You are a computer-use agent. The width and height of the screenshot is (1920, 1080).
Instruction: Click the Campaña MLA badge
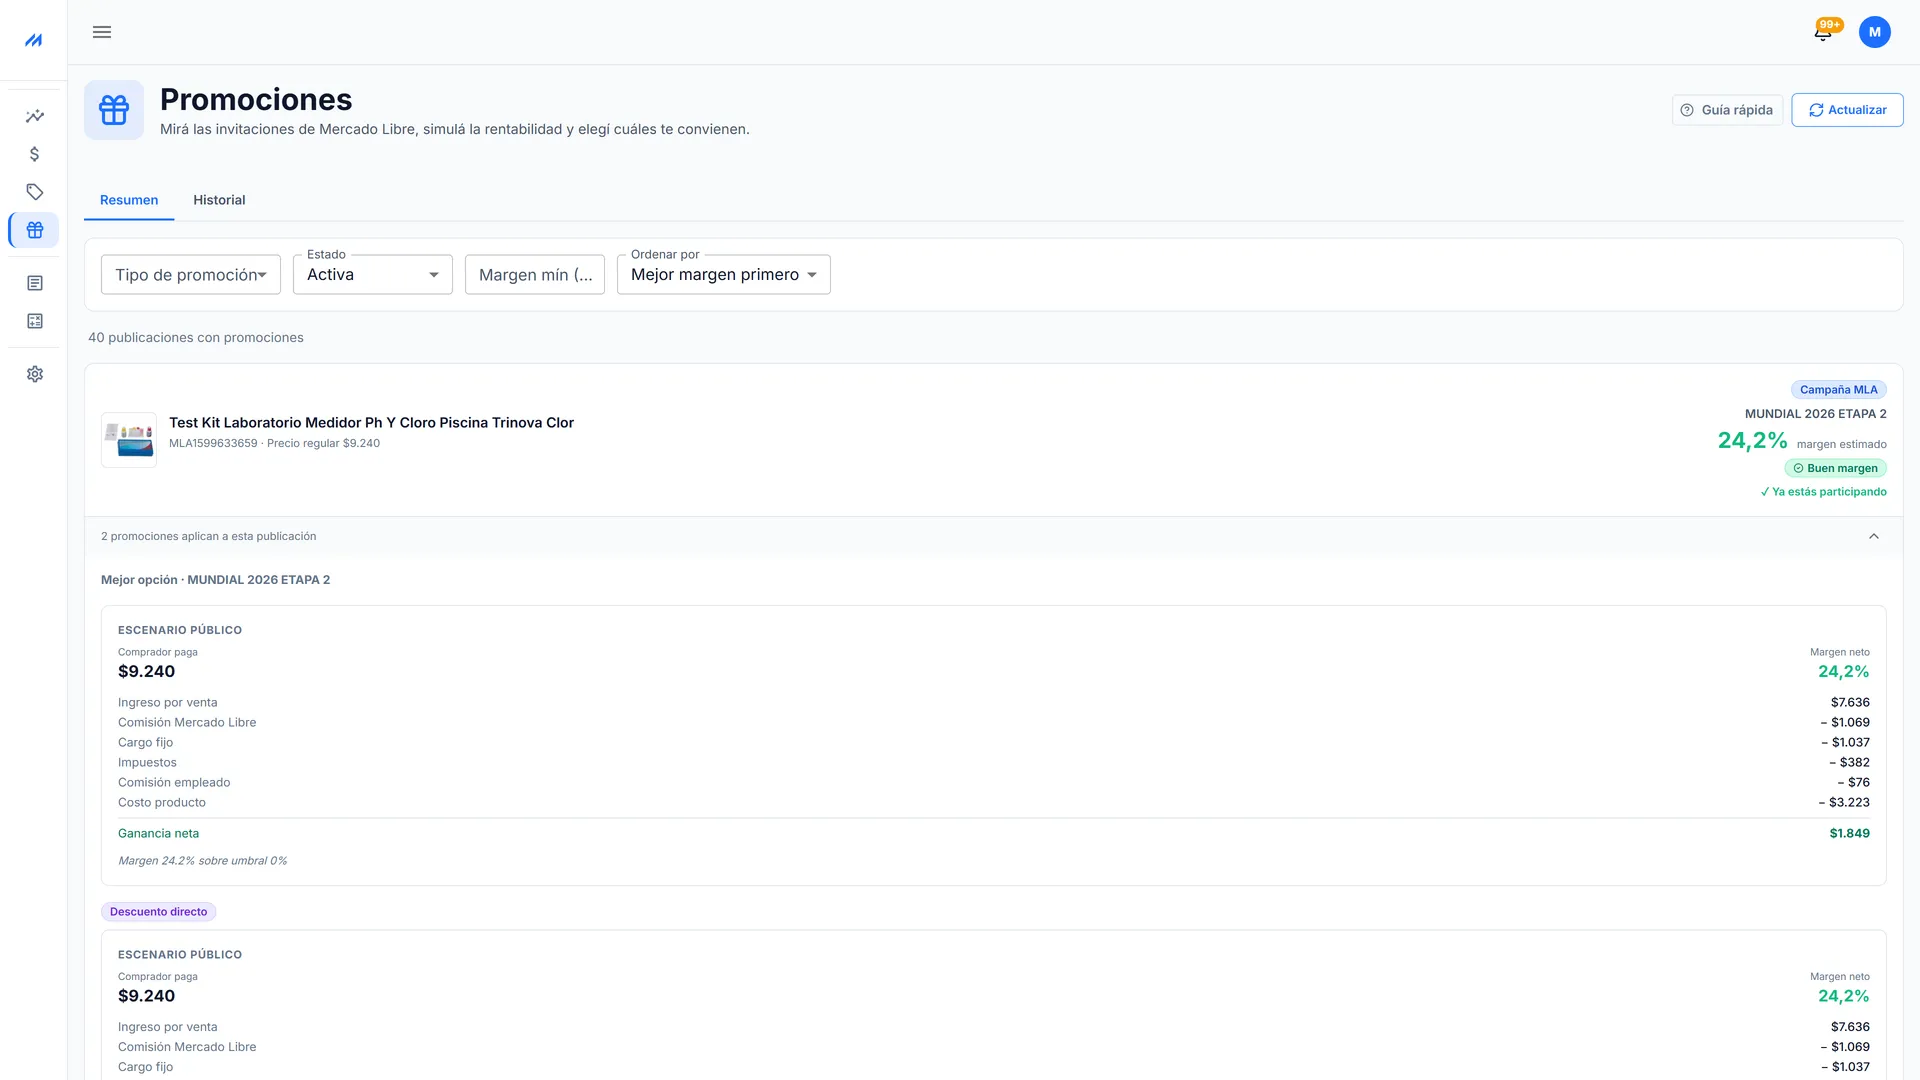1838,390
